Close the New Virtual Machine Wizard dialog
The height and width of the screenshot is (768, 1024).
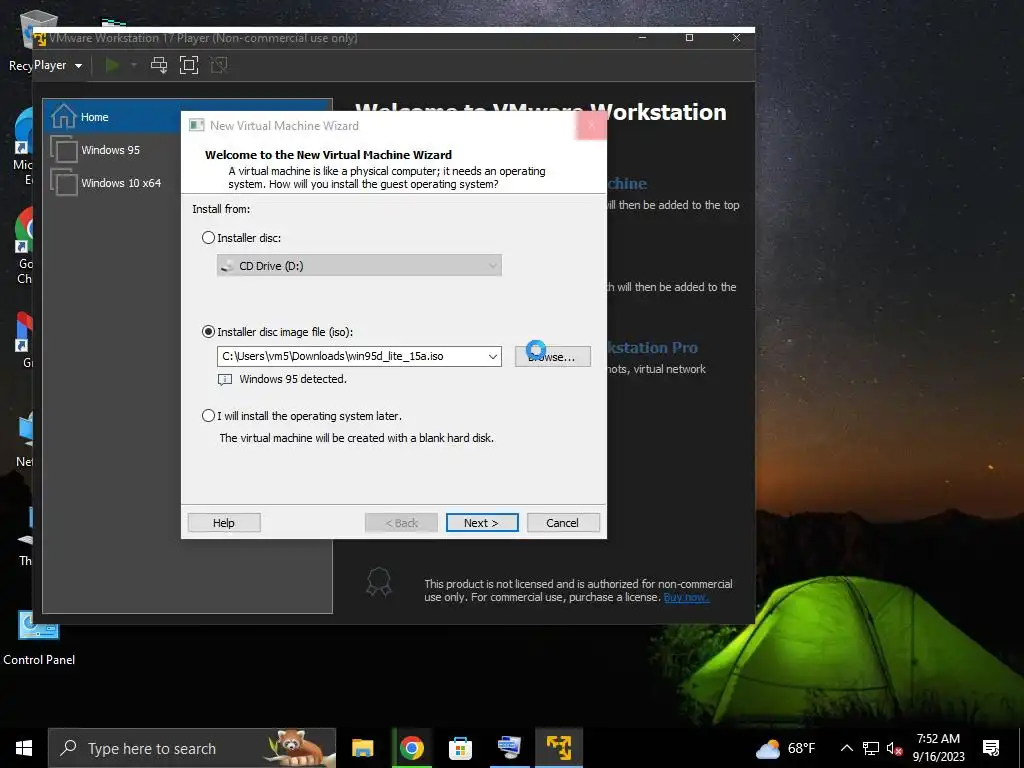click(591, 125)
